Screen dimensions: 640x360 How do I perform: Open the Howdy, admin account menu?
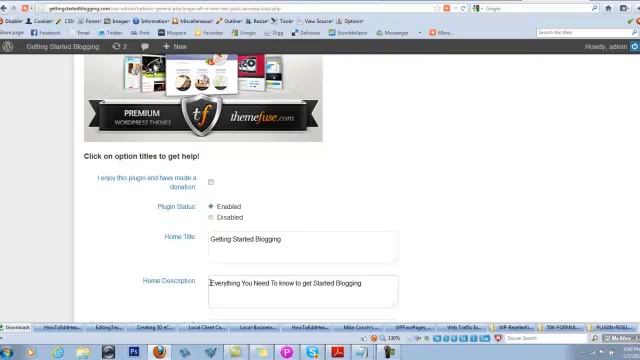[x=611, y=47]
